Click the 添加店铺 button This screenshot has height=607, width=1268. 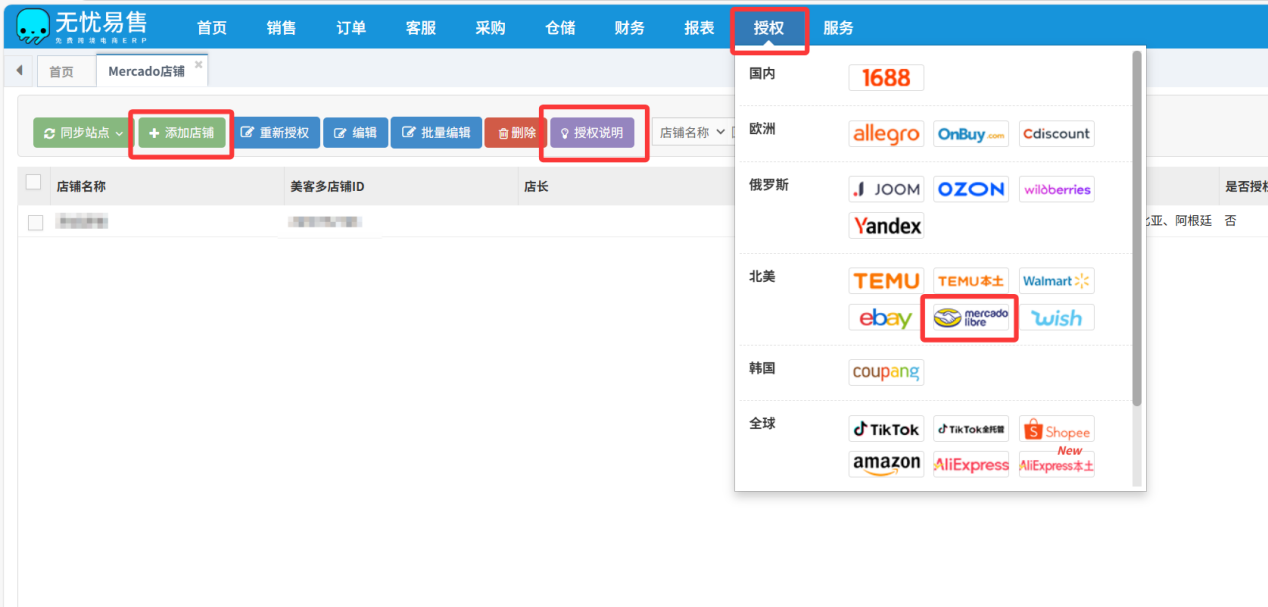(x=181, y=133)
